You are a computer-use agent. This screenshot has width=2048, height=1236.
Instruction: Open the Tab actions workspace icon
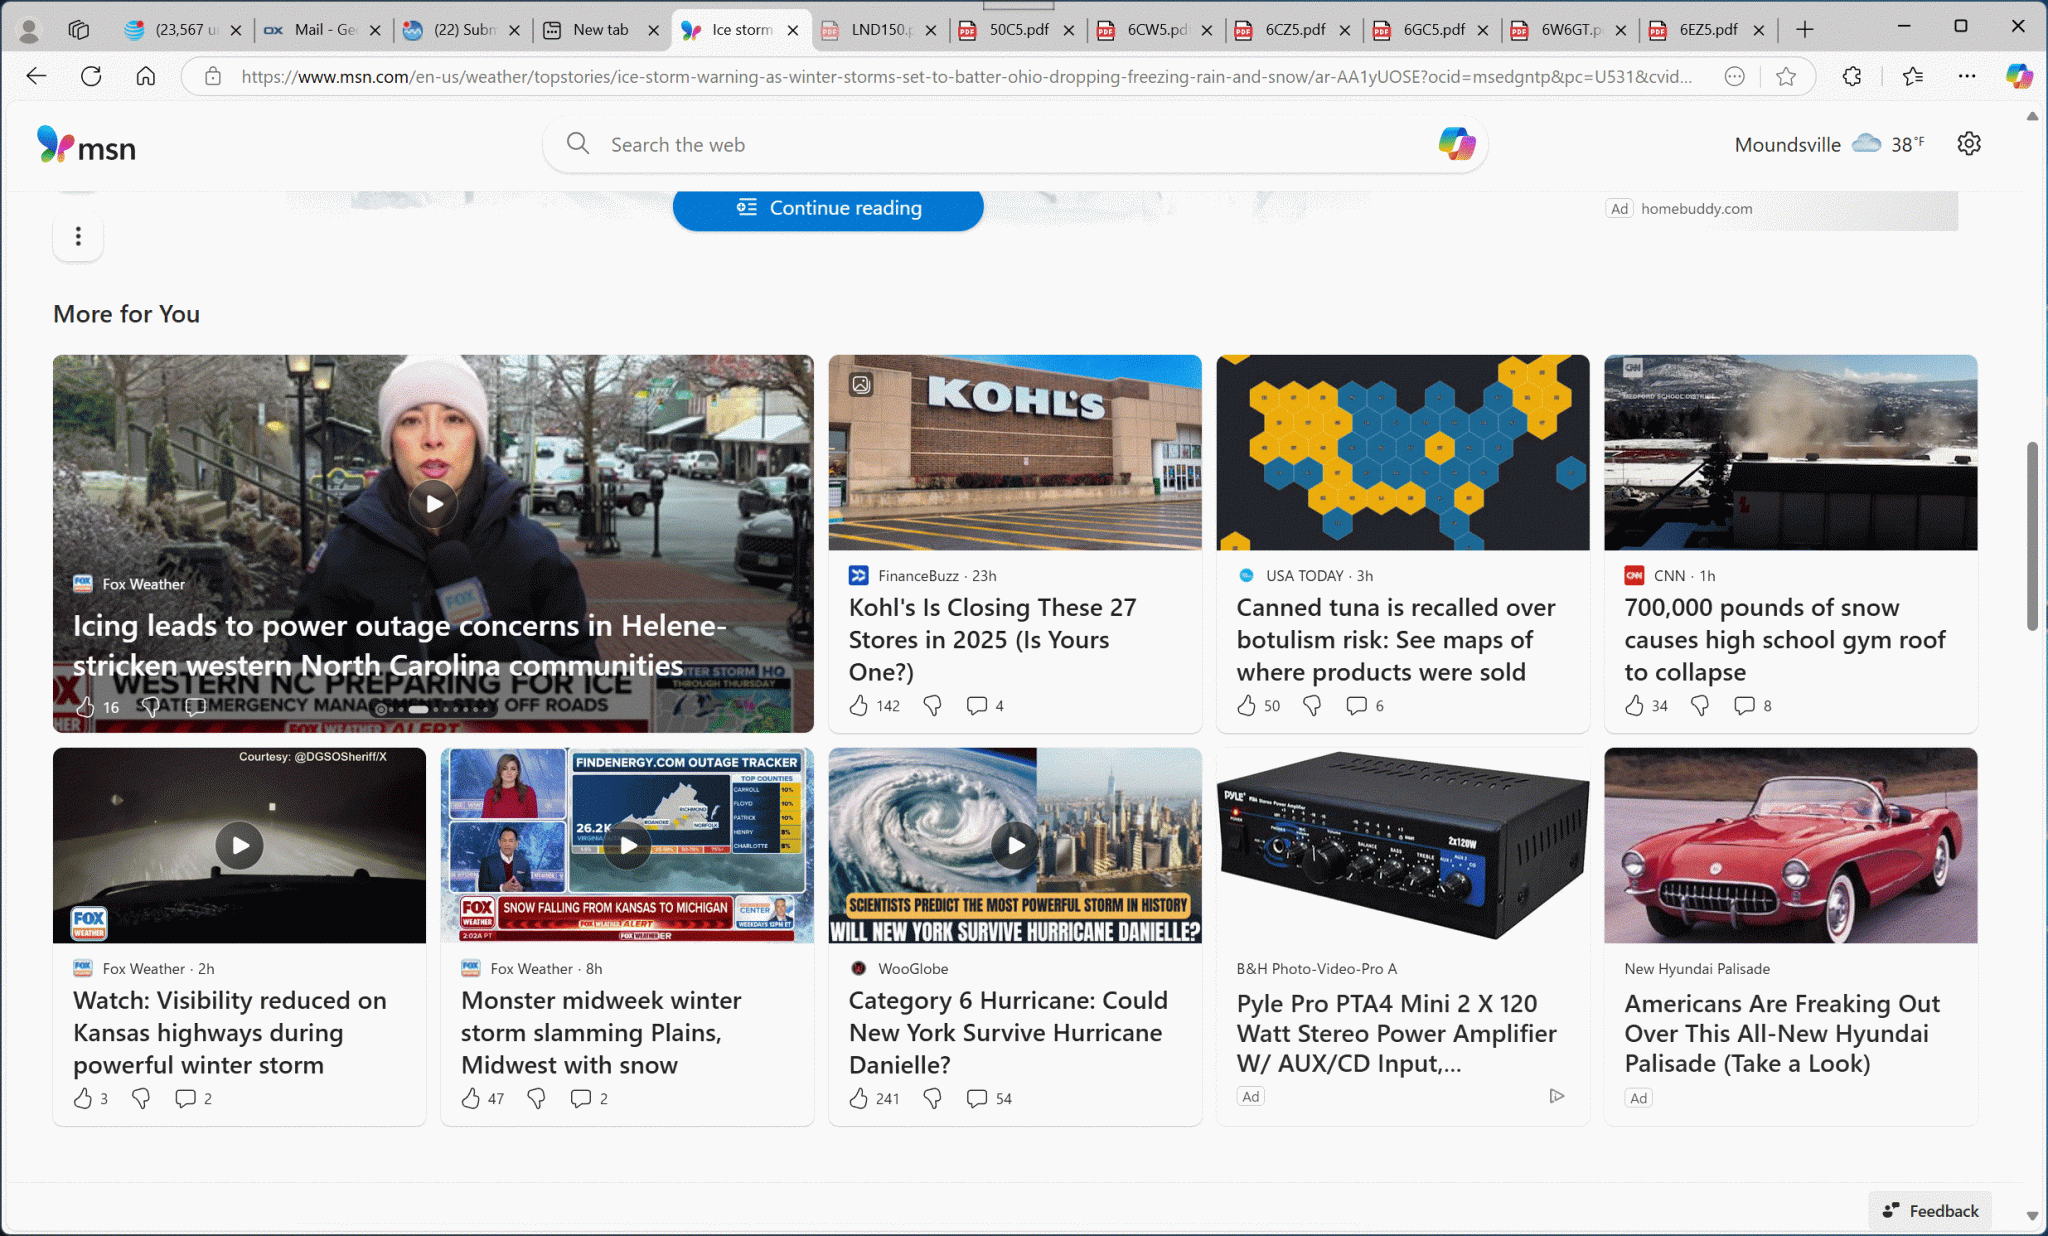click(79, 30)
